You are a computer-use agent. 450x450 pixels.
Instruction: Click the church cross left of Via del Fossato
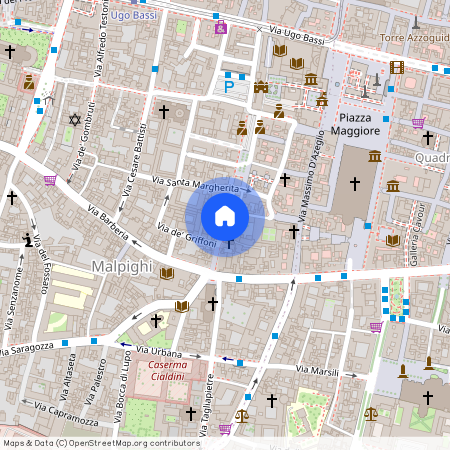pos(12,198)
